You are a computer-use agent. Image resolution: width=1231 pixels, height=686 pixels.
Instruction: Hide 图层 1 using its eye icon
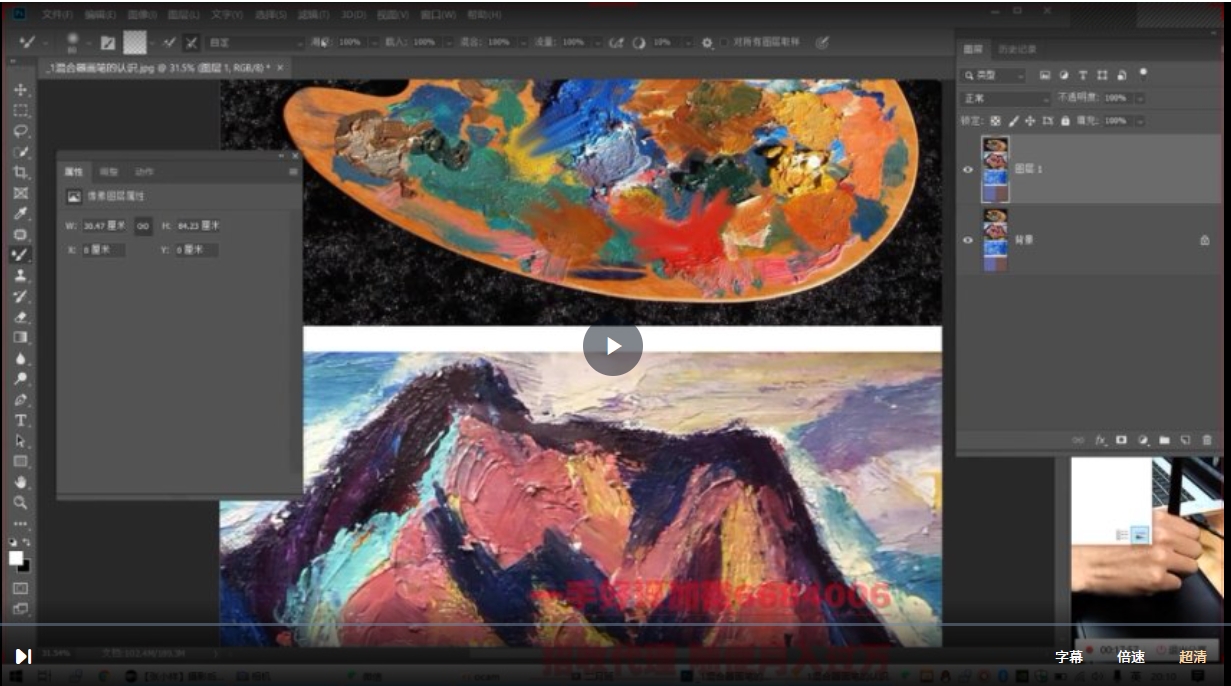pos(967,170)
